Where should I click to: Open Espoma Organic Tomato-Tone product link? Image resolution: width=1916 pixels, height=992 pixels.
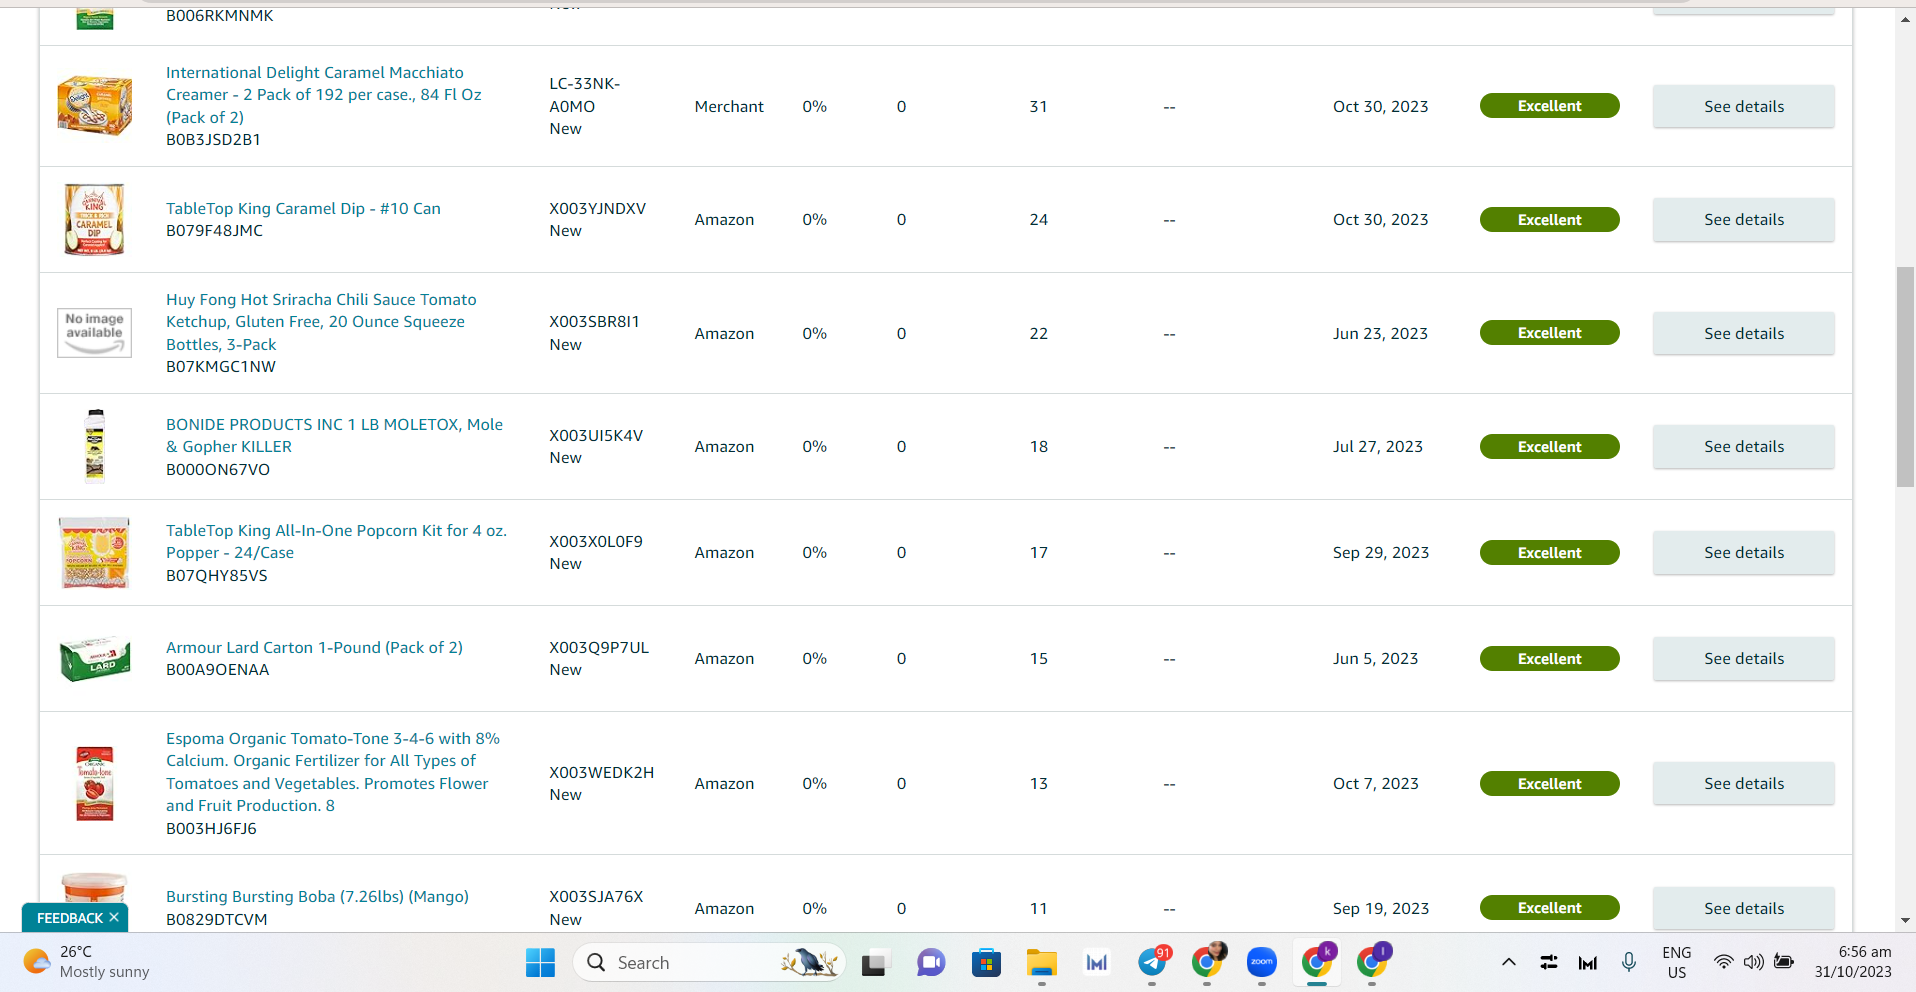point(333,772)
